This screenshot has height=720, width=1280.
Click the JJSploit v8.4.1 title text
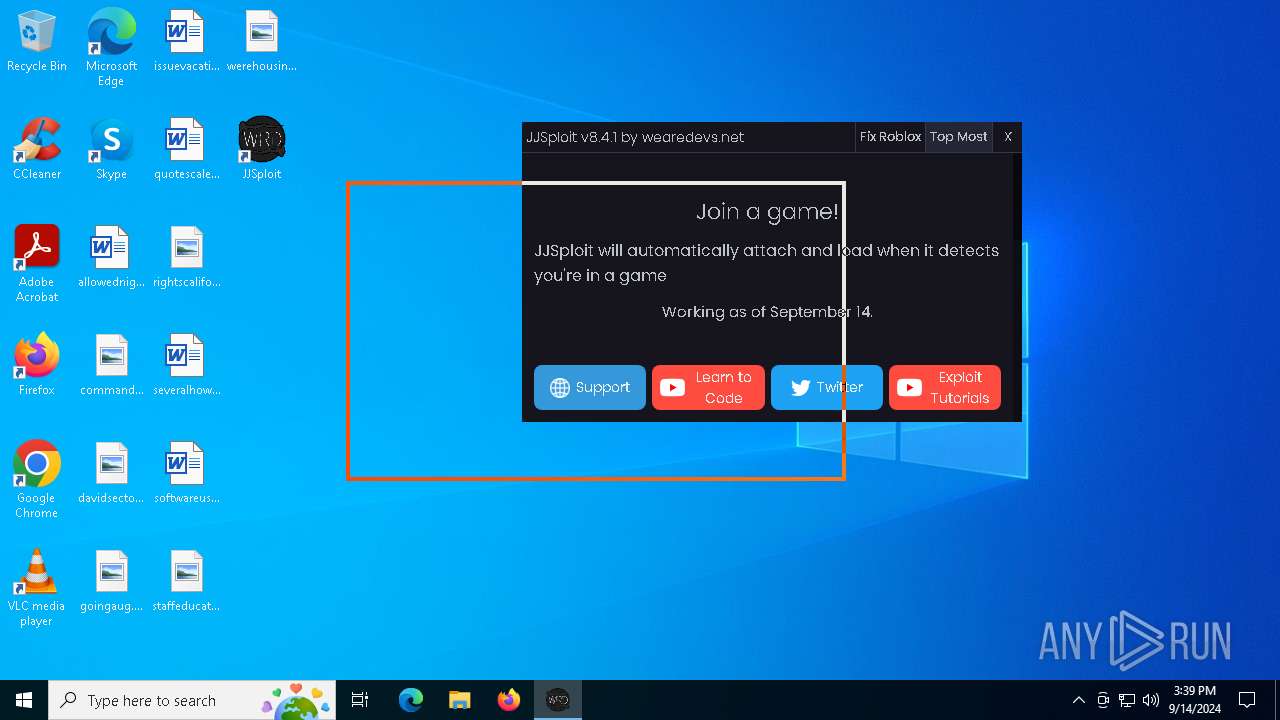(635, 137)
